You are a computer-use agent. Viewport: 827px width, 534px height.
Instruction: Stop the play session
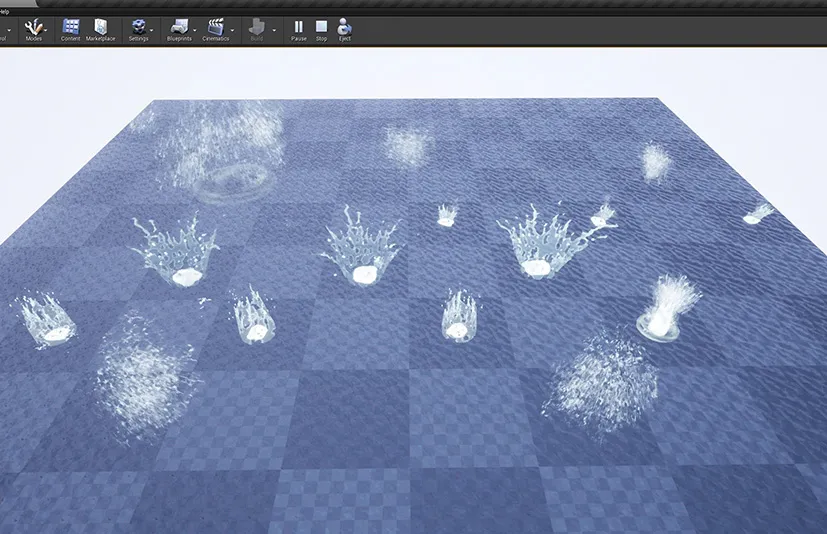click(321, 26)
